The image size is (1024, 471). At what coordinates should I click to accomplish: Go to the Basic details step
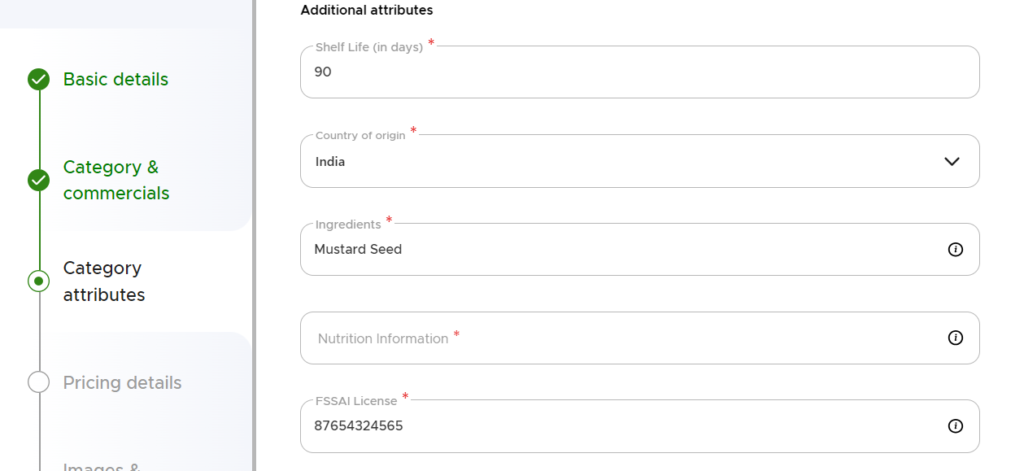(x=115, y=80)
